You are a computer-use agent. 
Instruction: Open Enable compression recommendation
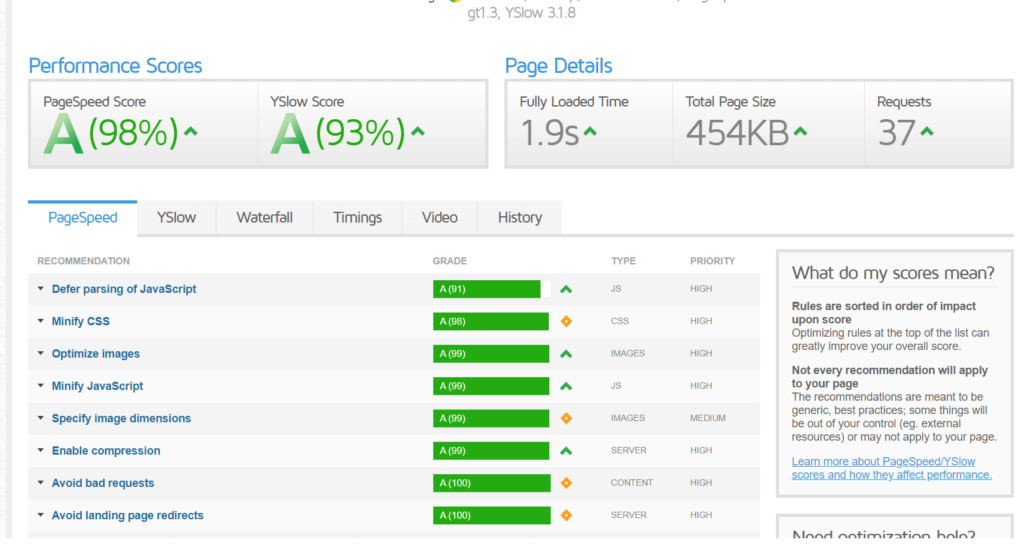[106, 451]
